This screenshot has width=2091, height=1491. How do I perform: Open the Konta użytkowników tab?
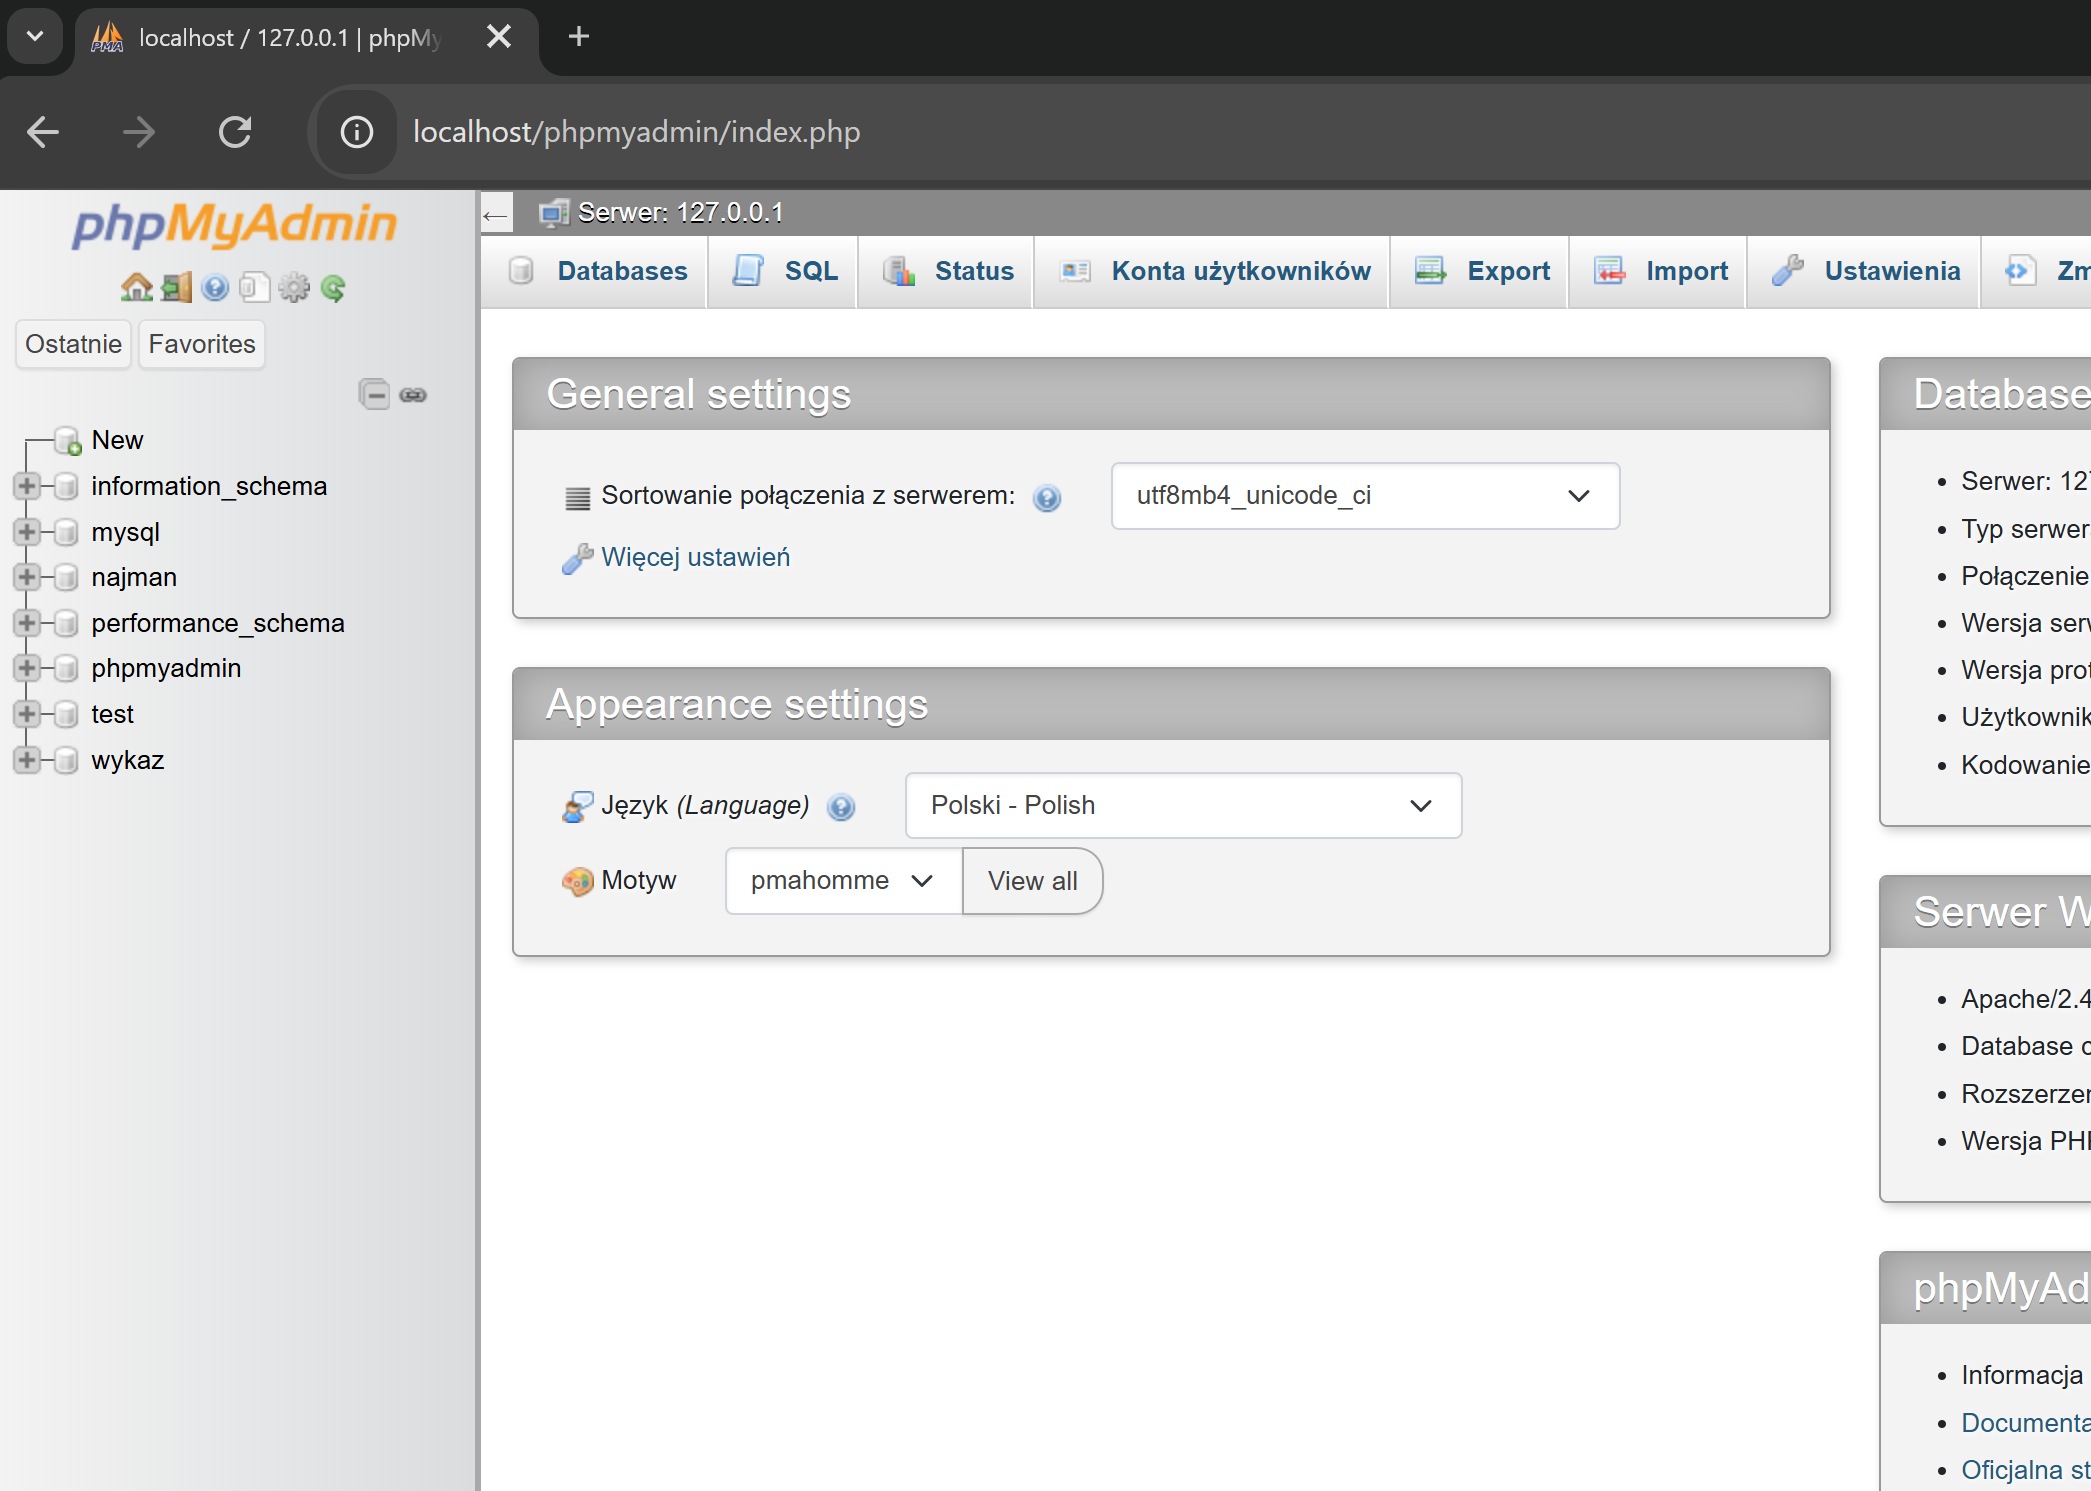[1214, 271]
